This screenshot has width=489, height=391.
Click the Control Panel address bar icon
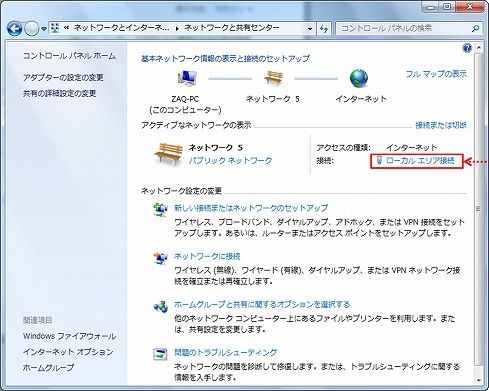click(55, 28)
